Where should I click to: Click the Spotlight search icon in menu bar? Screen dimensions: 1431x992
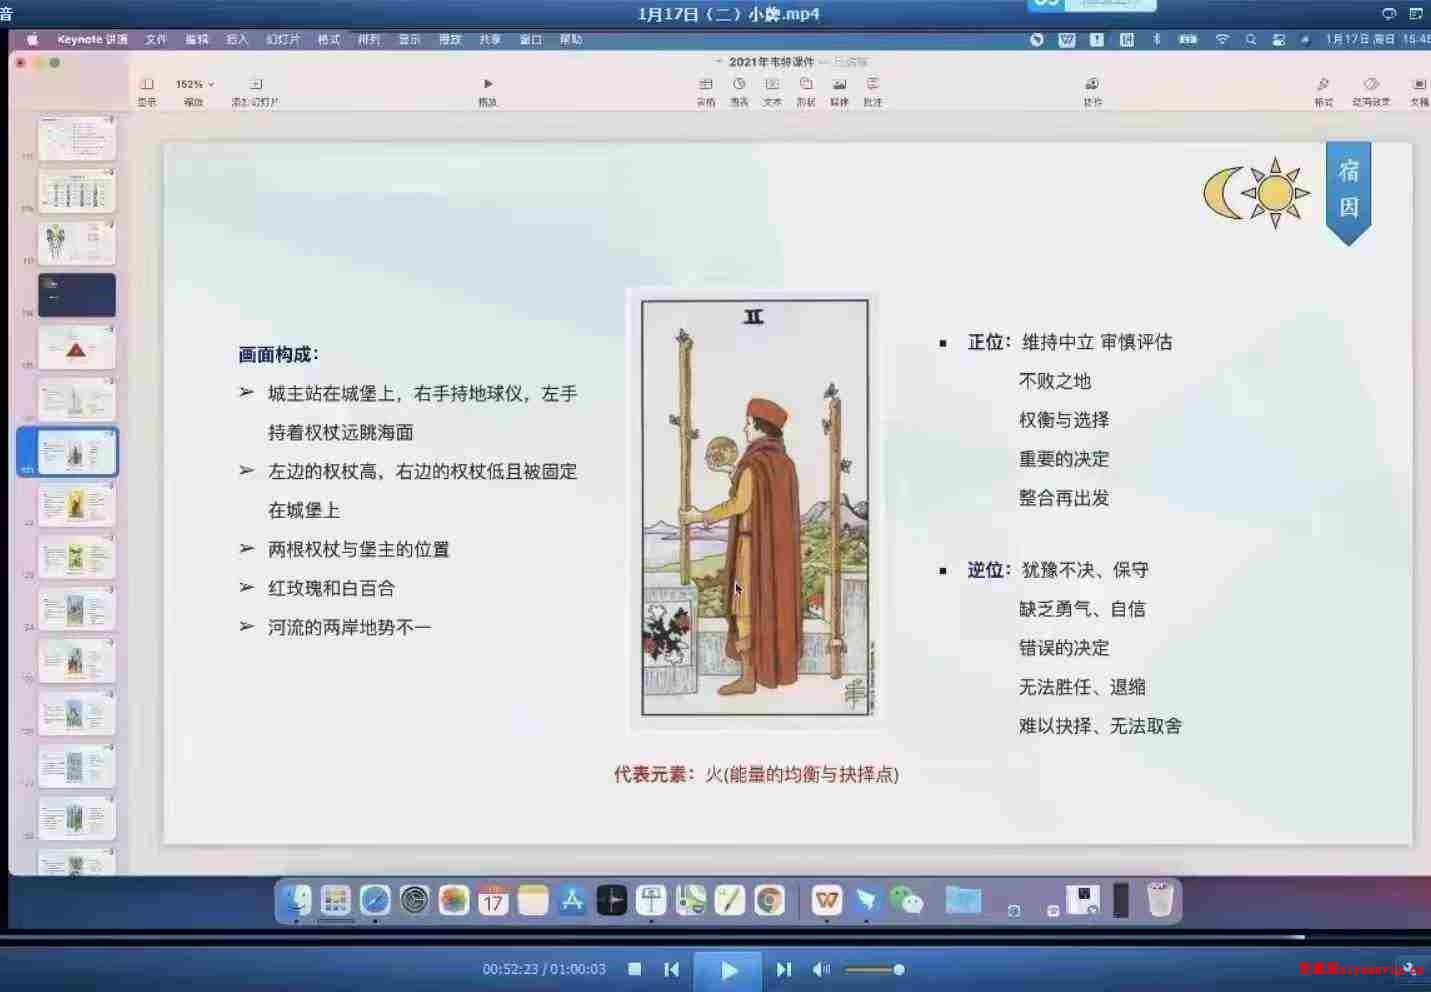(1250, 40)
